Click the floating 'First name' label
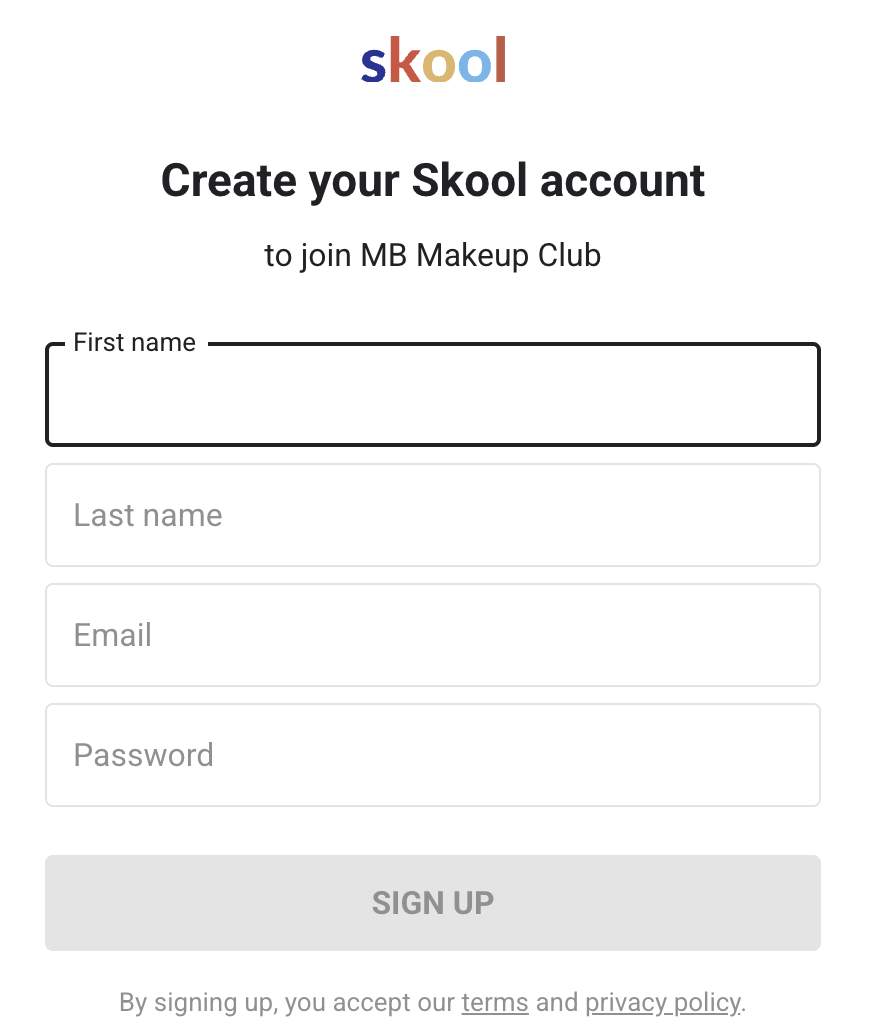 click(135, 342)
